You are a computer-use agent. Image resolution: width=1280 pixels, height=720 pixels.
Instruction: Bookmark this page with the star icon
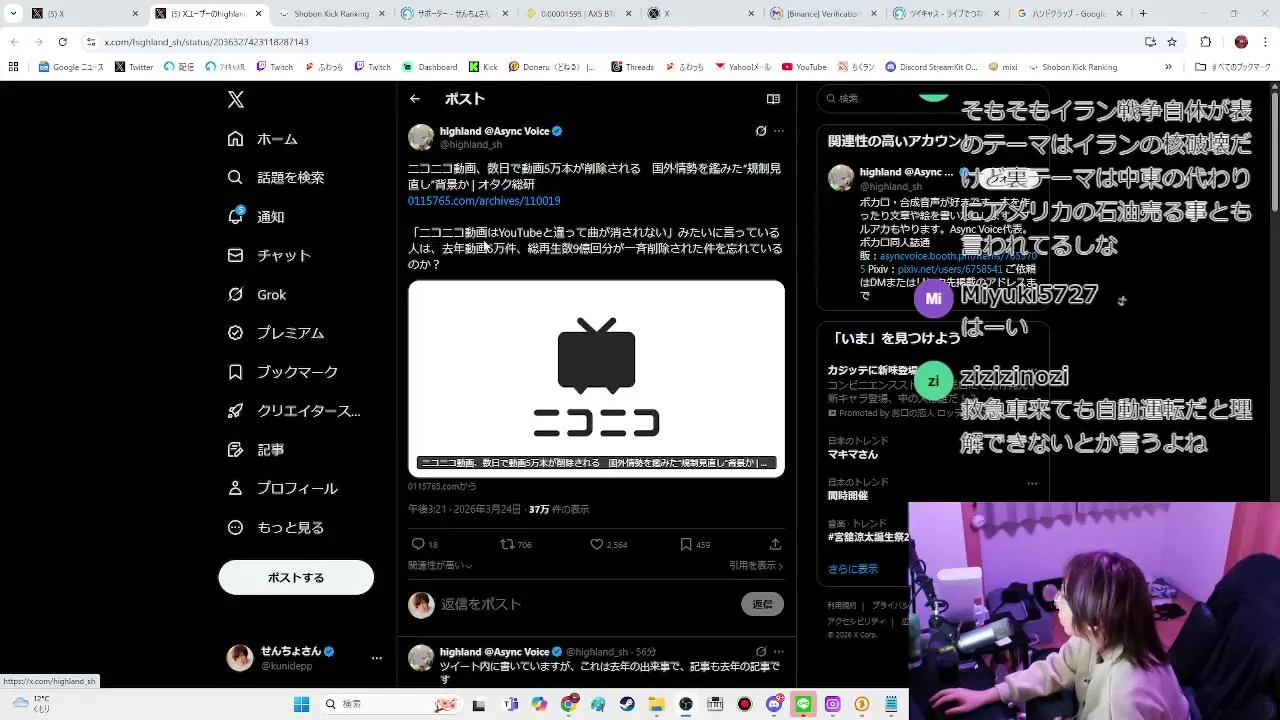pyautogui.click(x=1172, y=42)
